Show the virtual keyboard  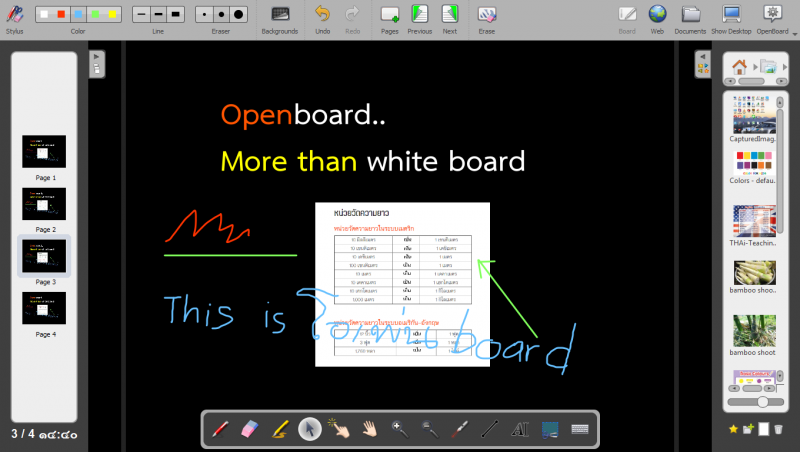(x=580, y=429)
